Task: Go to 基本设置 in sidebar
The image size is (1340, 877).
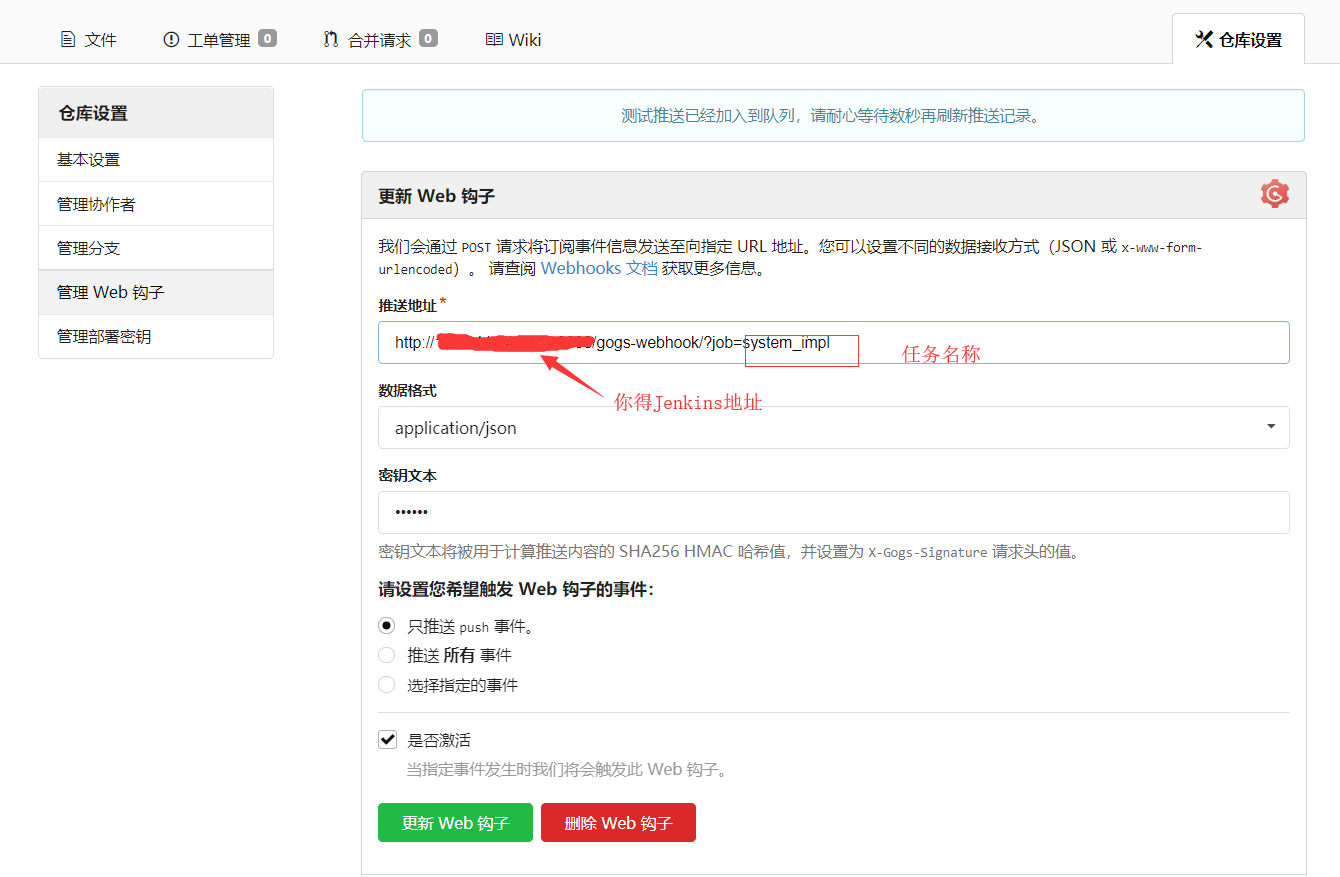Action: (x=88, y=160)
